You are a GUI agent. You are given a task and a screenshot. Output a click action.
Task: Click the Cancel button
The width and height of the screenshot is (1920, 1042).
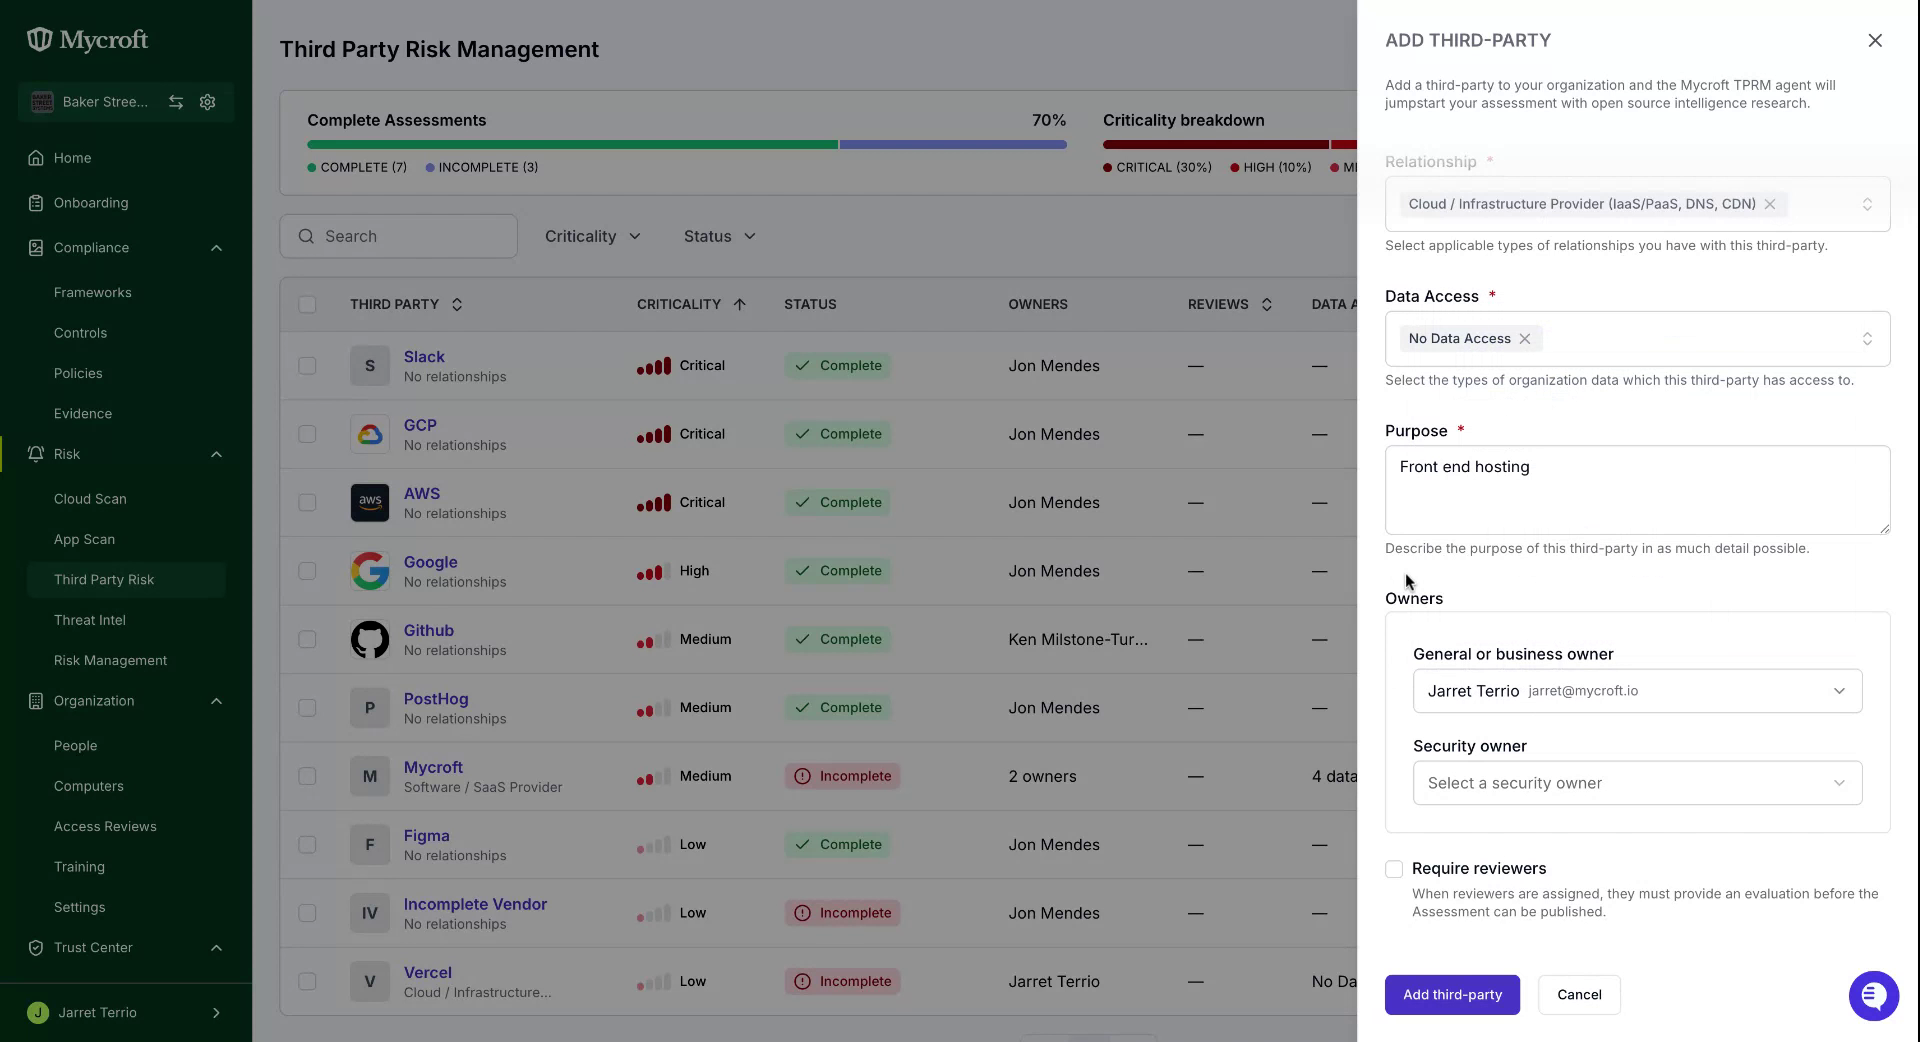click(1579, 995)
